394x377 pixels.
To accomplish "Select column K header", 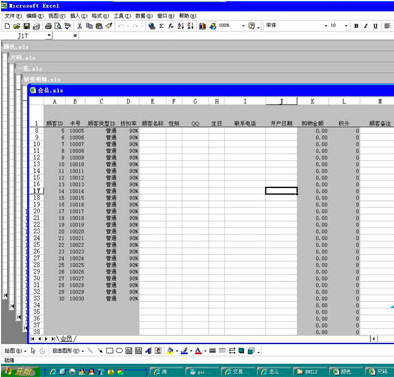I will 312,101.
